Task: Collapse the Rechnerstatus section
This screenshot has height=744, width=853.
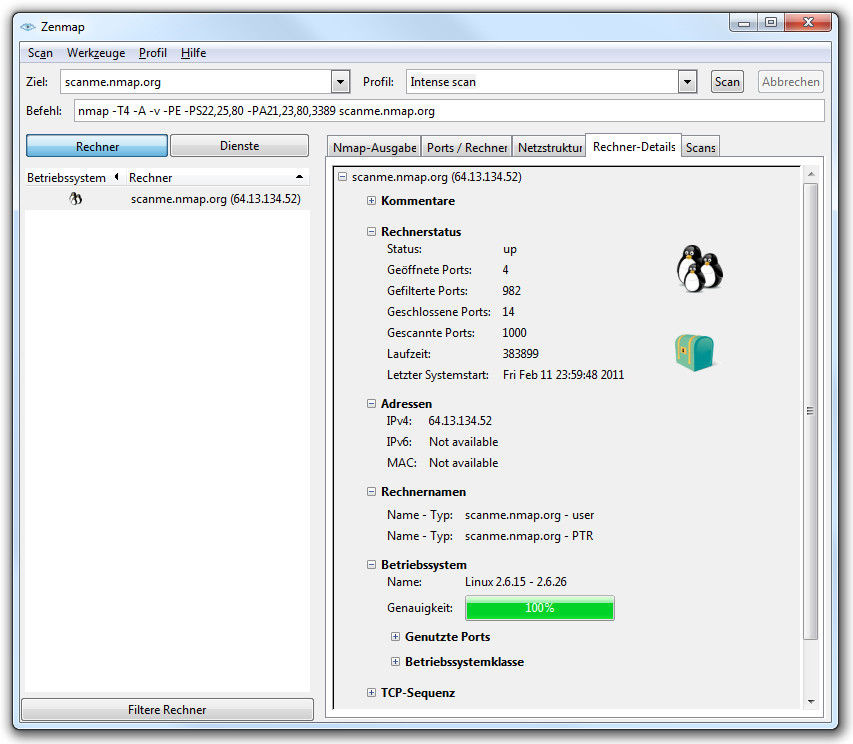Action: coord(371,232)
